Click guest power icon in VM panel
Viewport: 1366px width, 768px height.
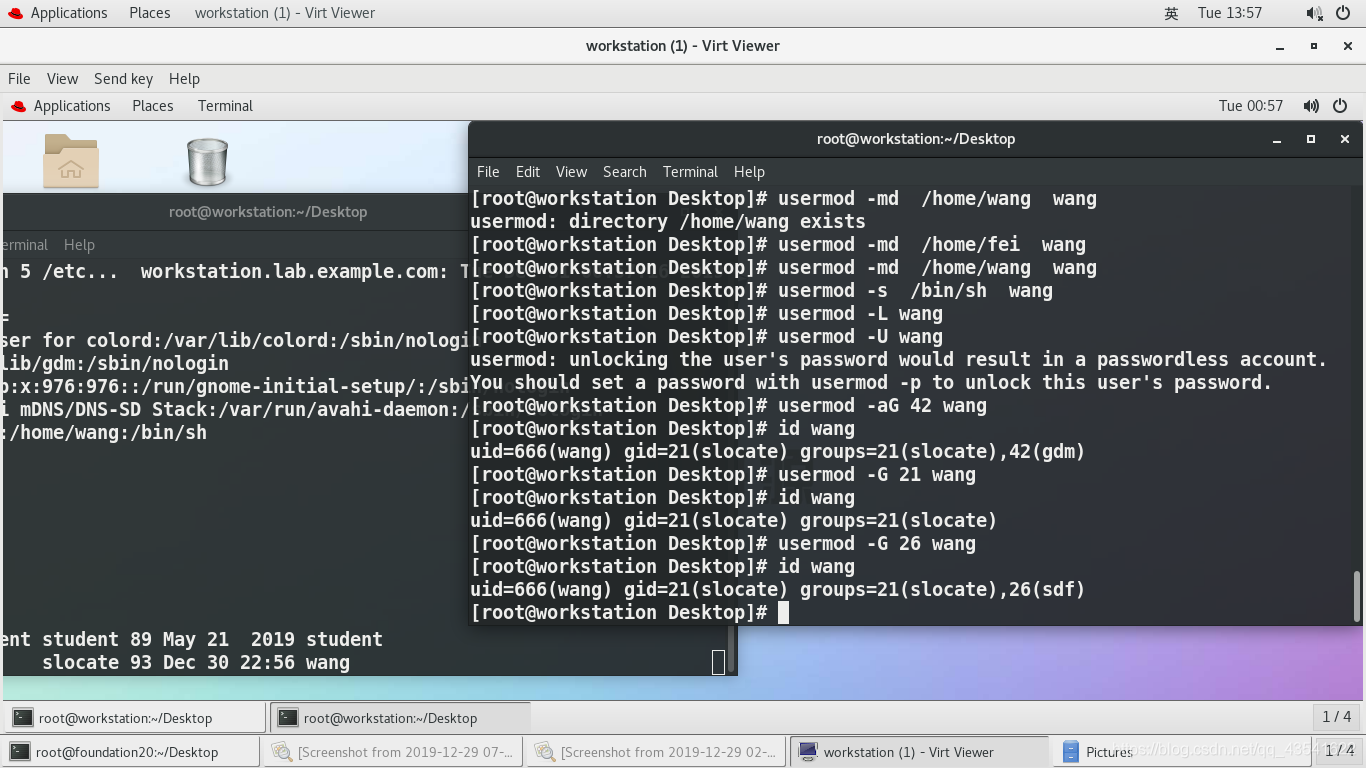1341,106
